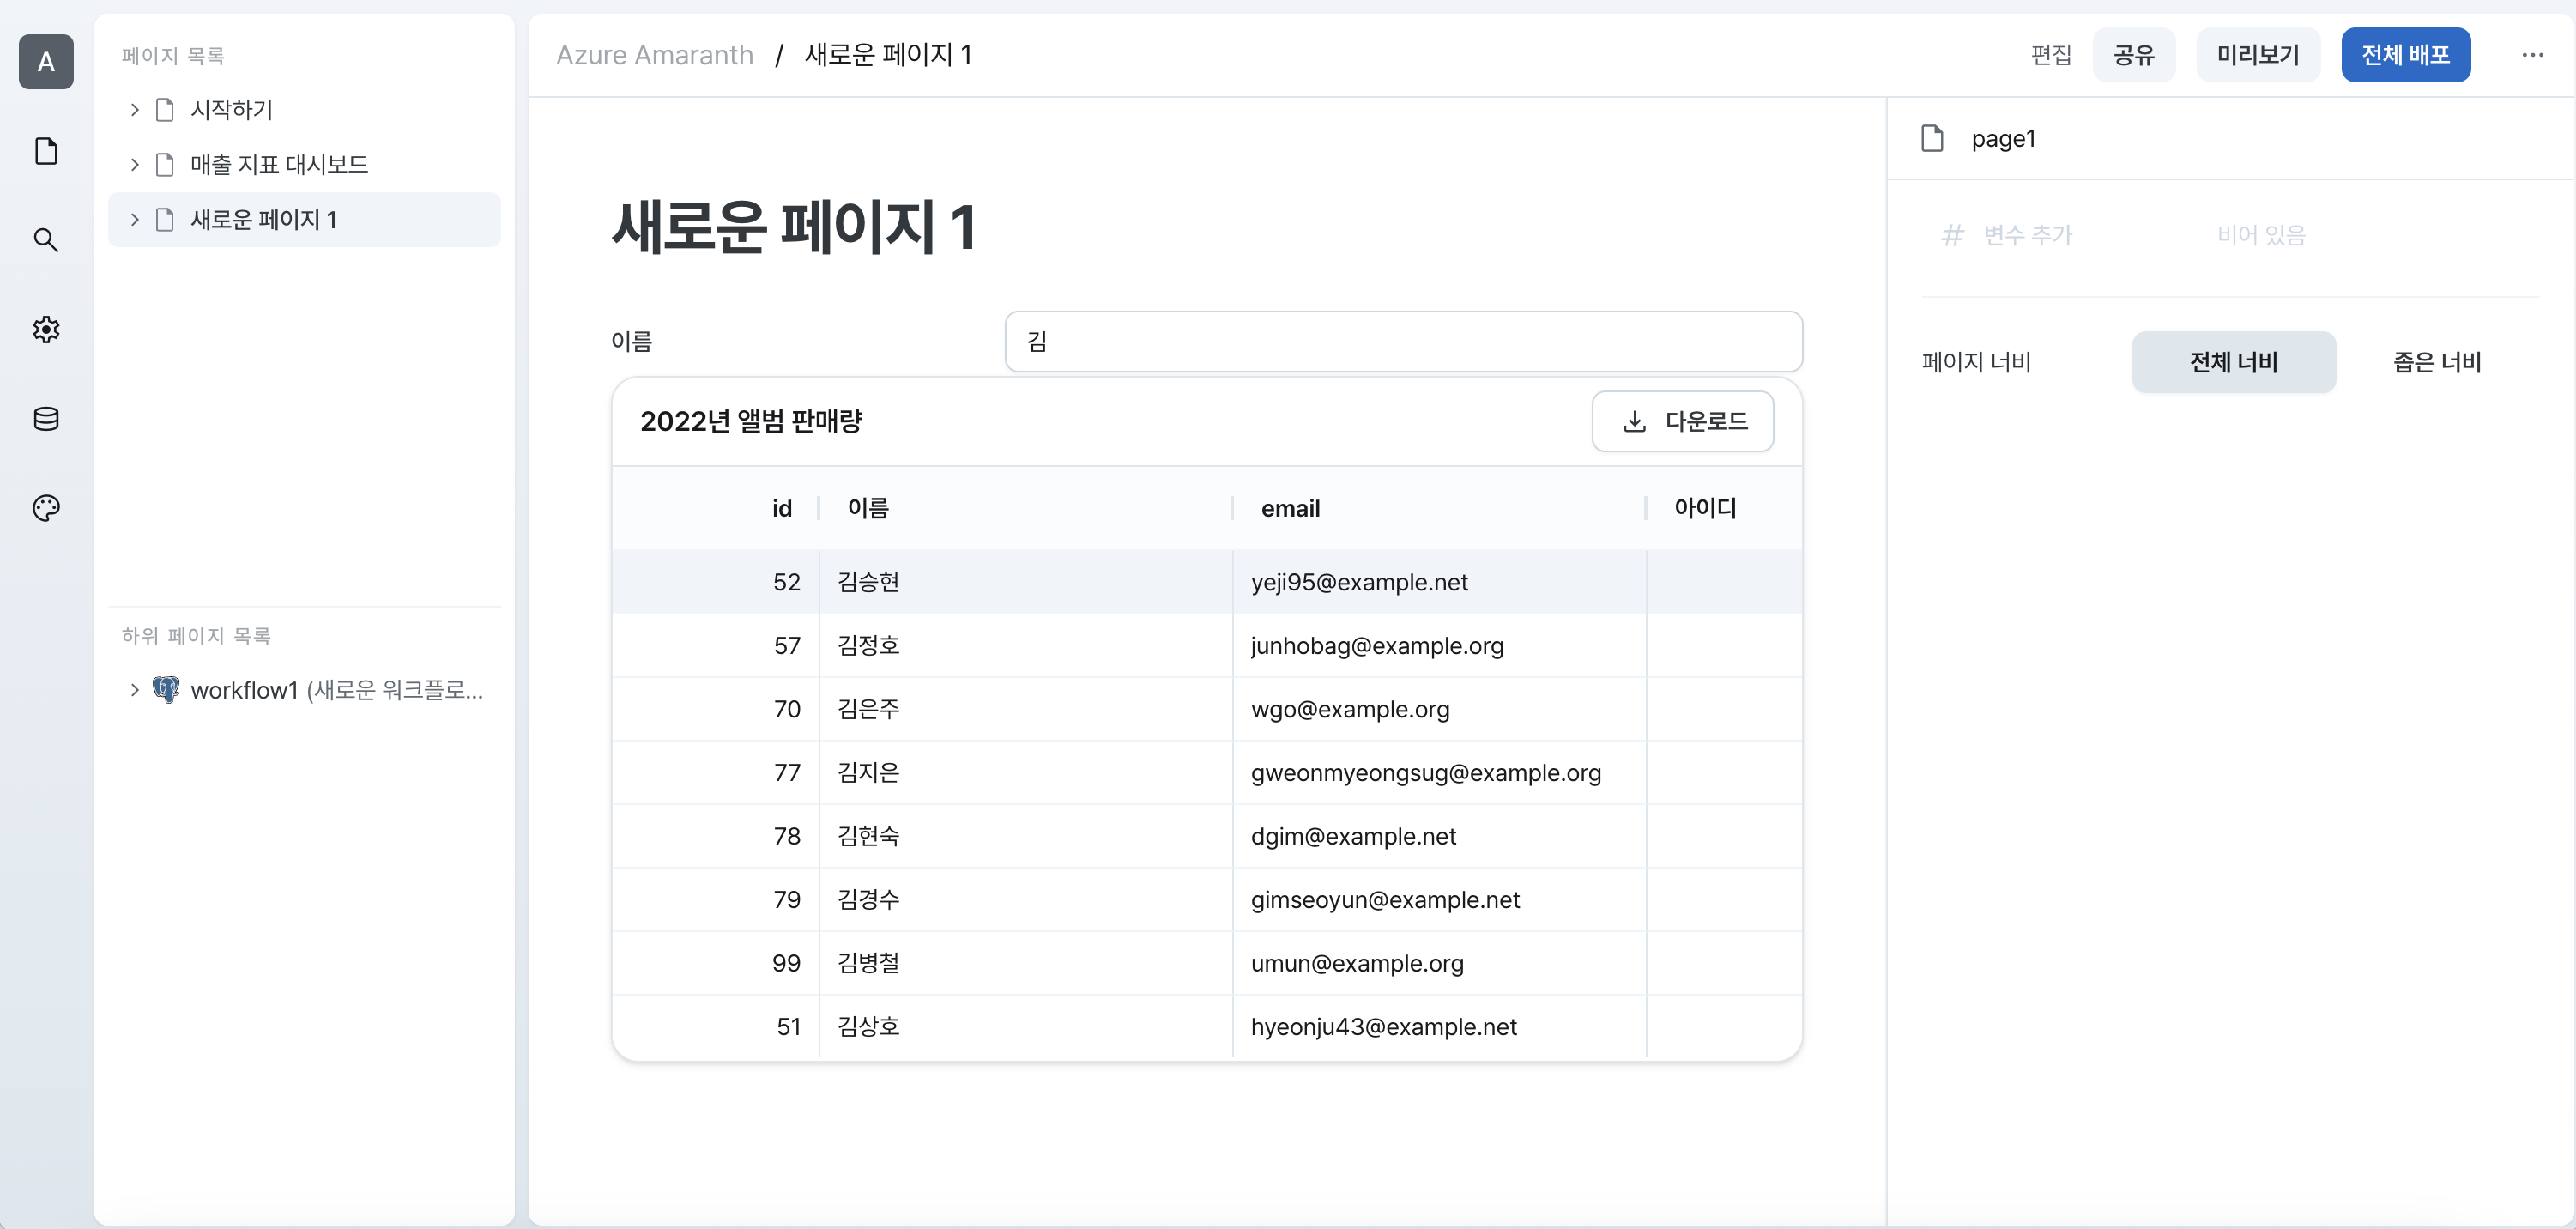Click the page1 document icon
Screen dimensions: 2576x1229
coord(1932,138)
